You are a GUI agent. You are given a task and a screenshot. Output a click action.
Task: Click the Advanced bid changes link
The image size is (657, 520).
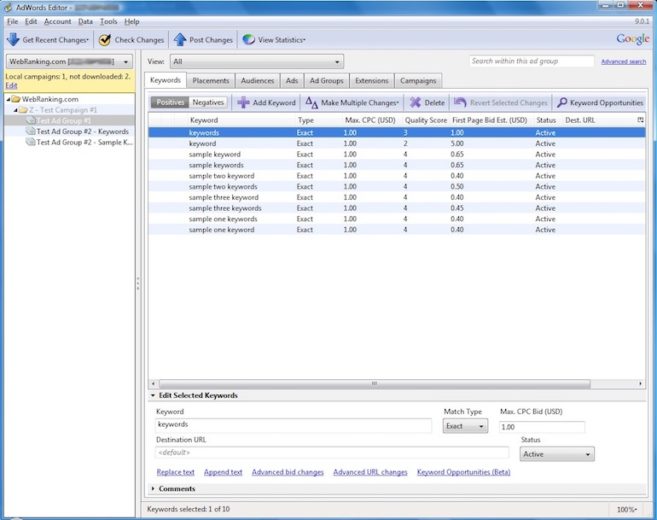[287, 472]
